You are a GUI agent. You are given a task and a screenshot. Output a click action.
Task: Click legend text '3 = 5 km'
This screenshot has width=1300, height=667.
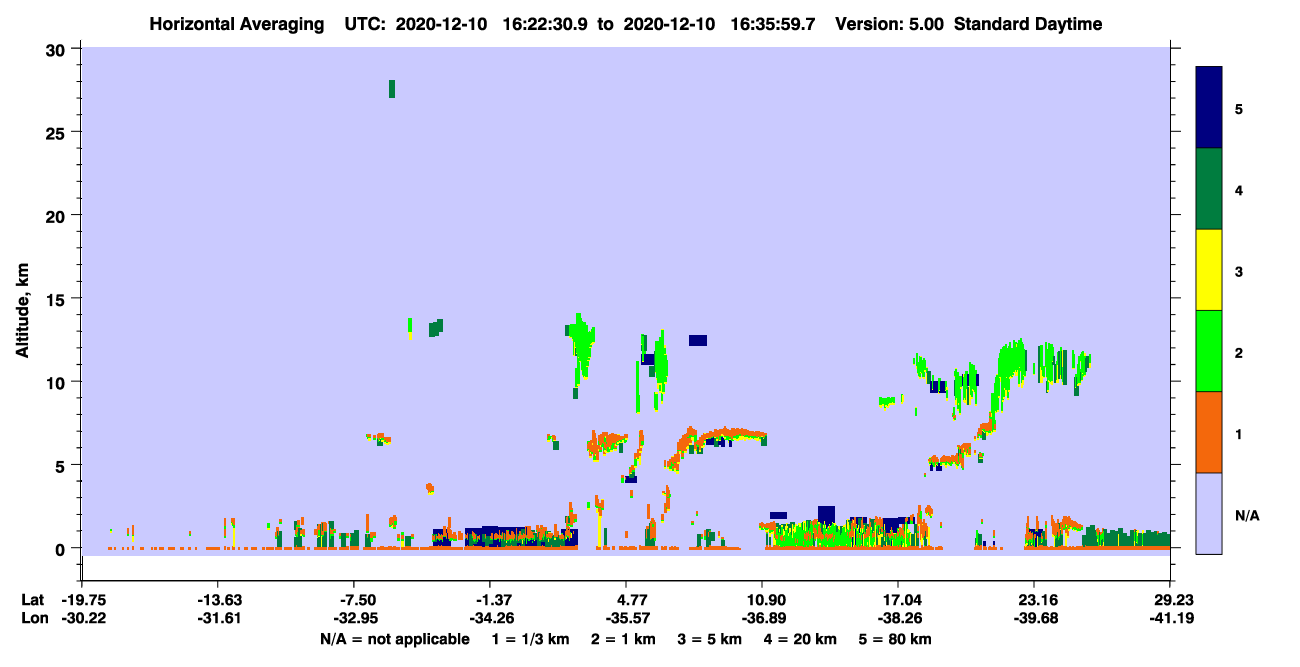pyautogui.click(x=710, y=639)
